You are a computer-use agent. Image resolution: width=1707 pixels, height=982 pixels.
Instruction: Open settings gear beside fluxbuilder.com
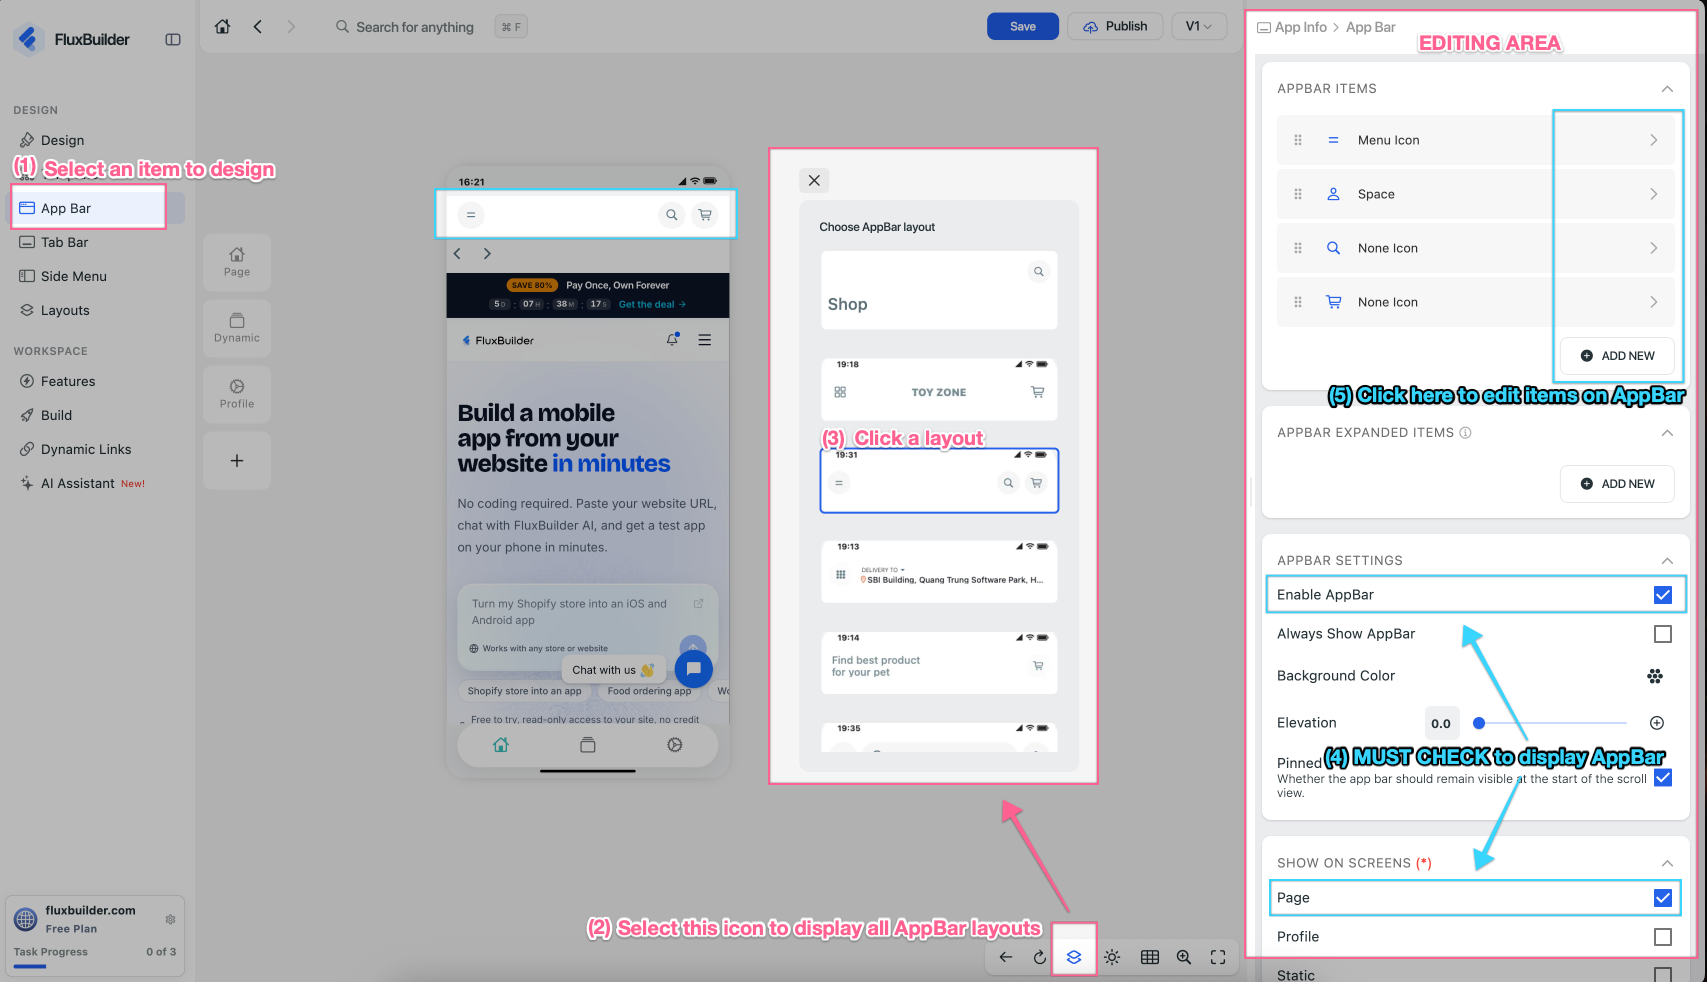[171, 919]
